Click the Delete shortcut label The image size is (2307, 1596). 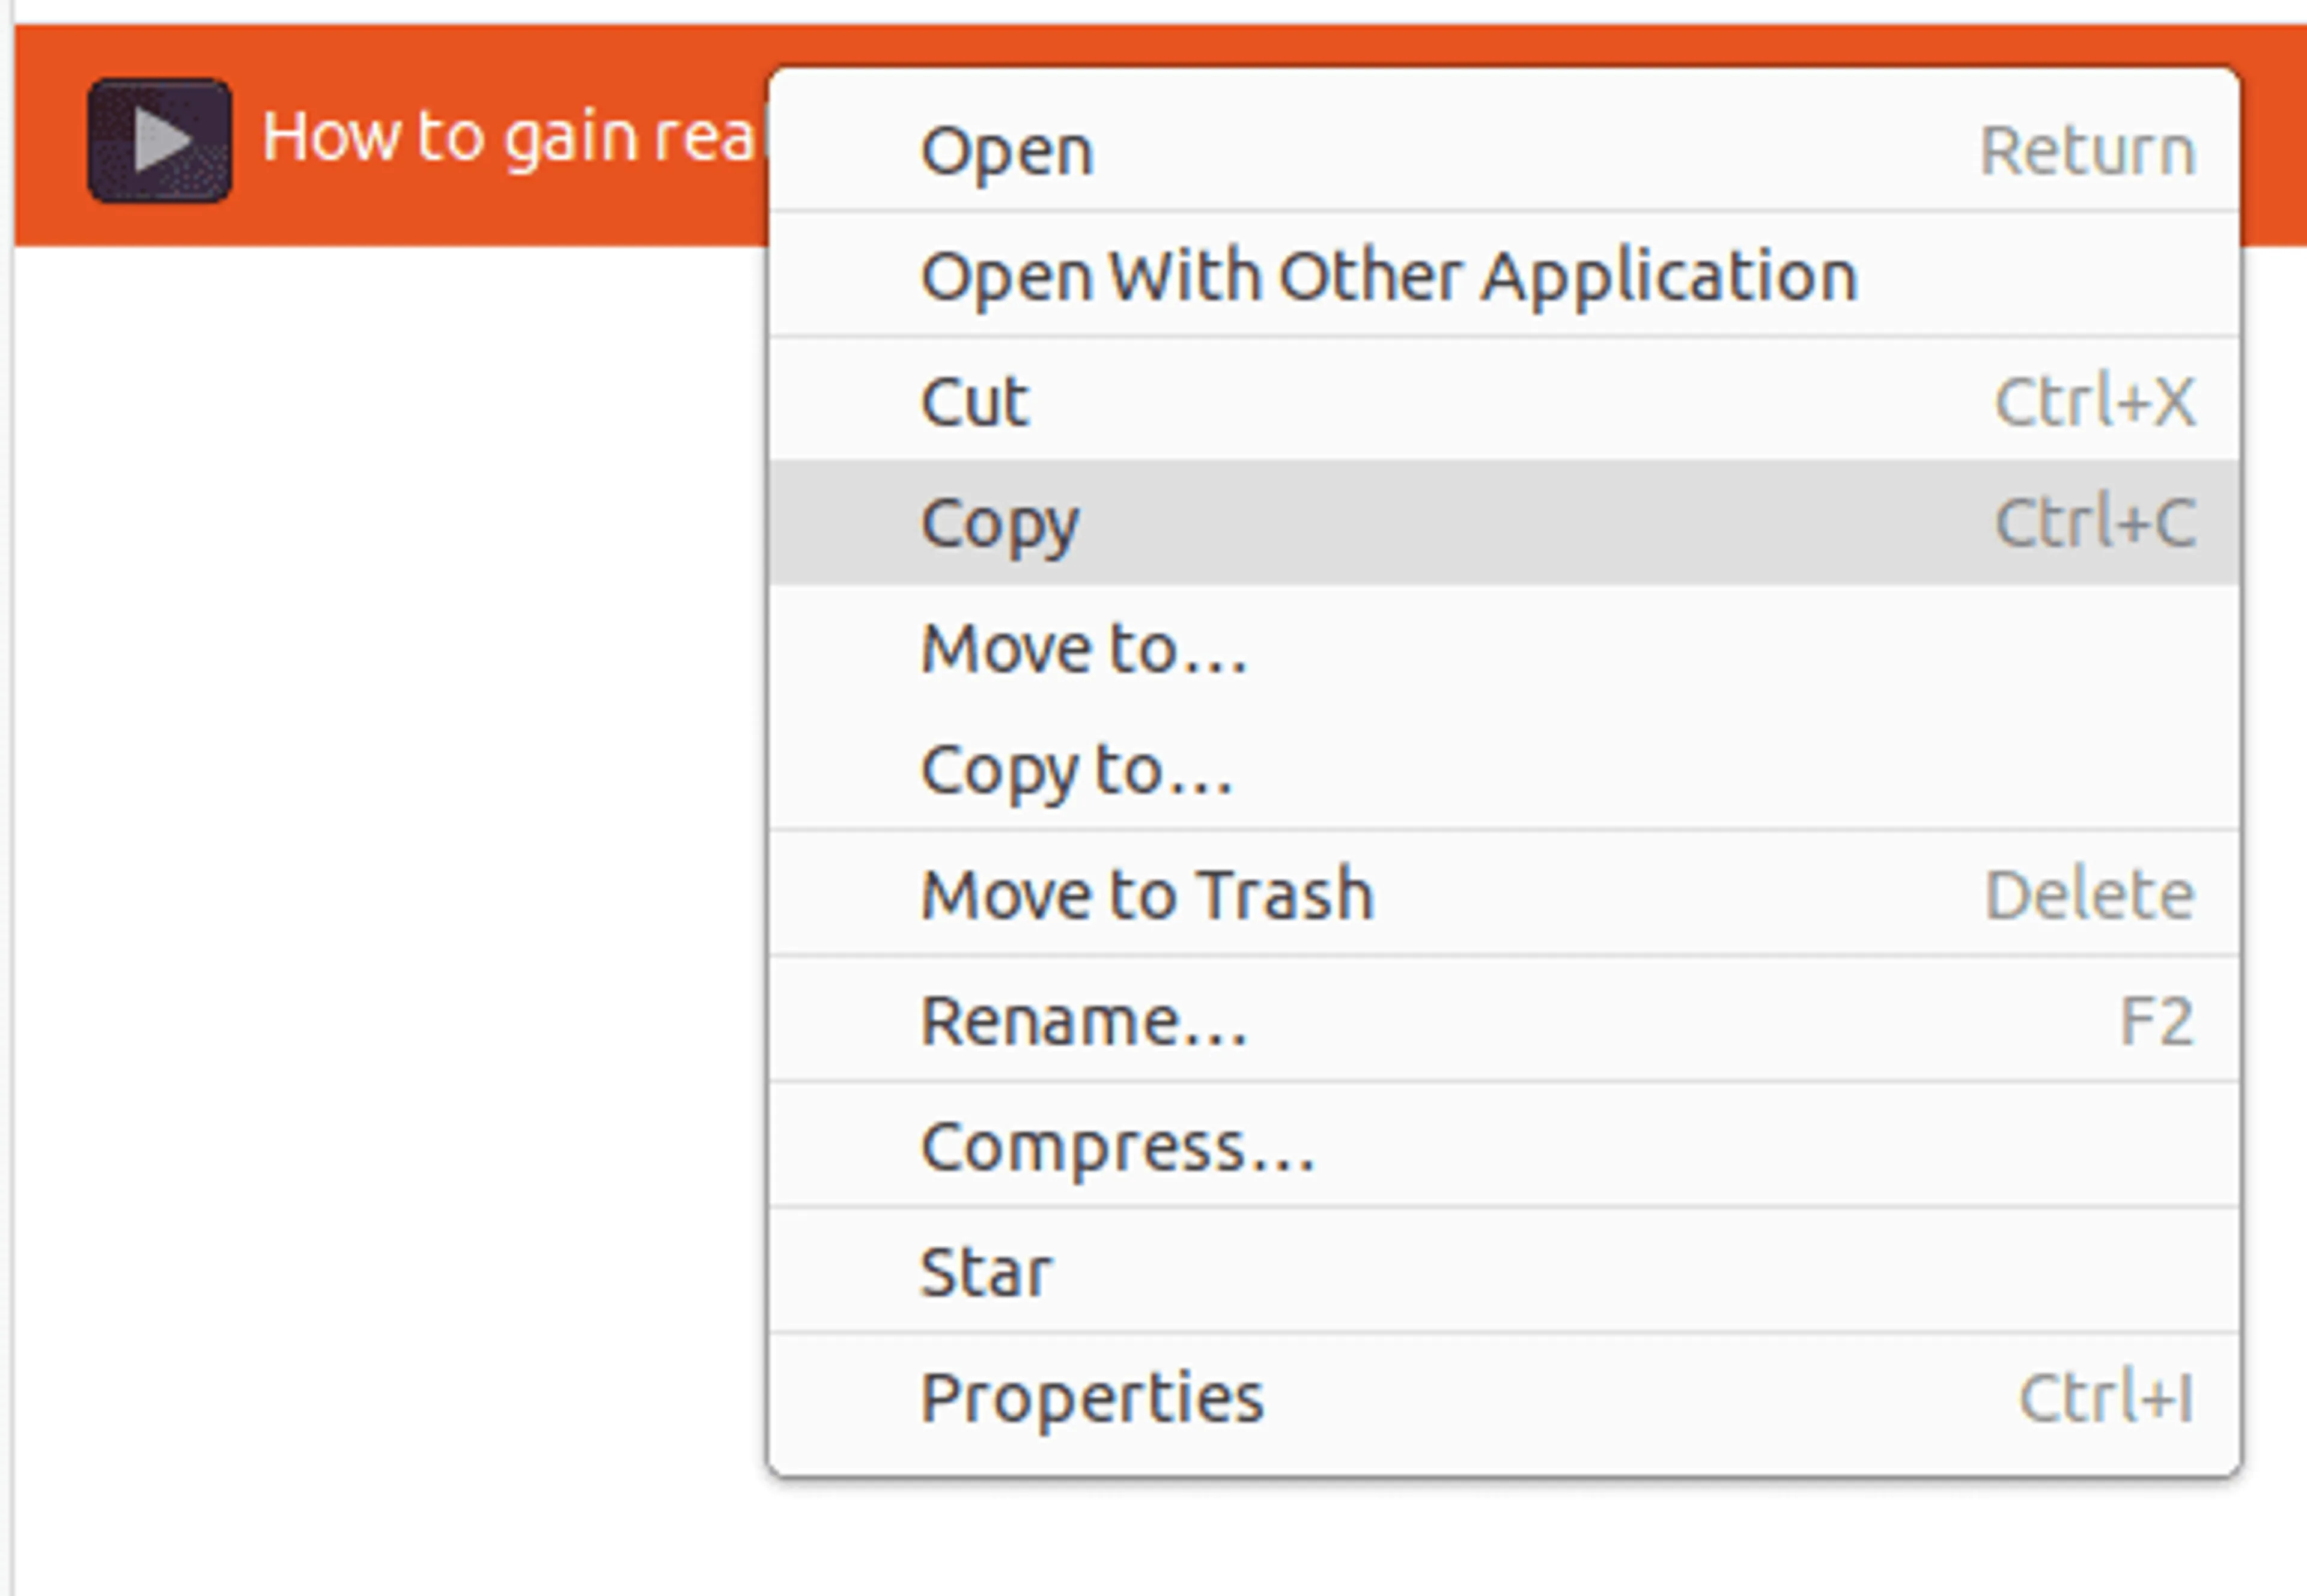pos(2089,894)
